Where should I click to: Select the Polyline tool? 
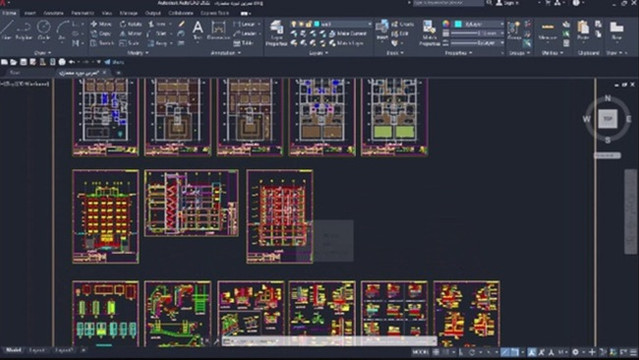(x=24, y=31)
